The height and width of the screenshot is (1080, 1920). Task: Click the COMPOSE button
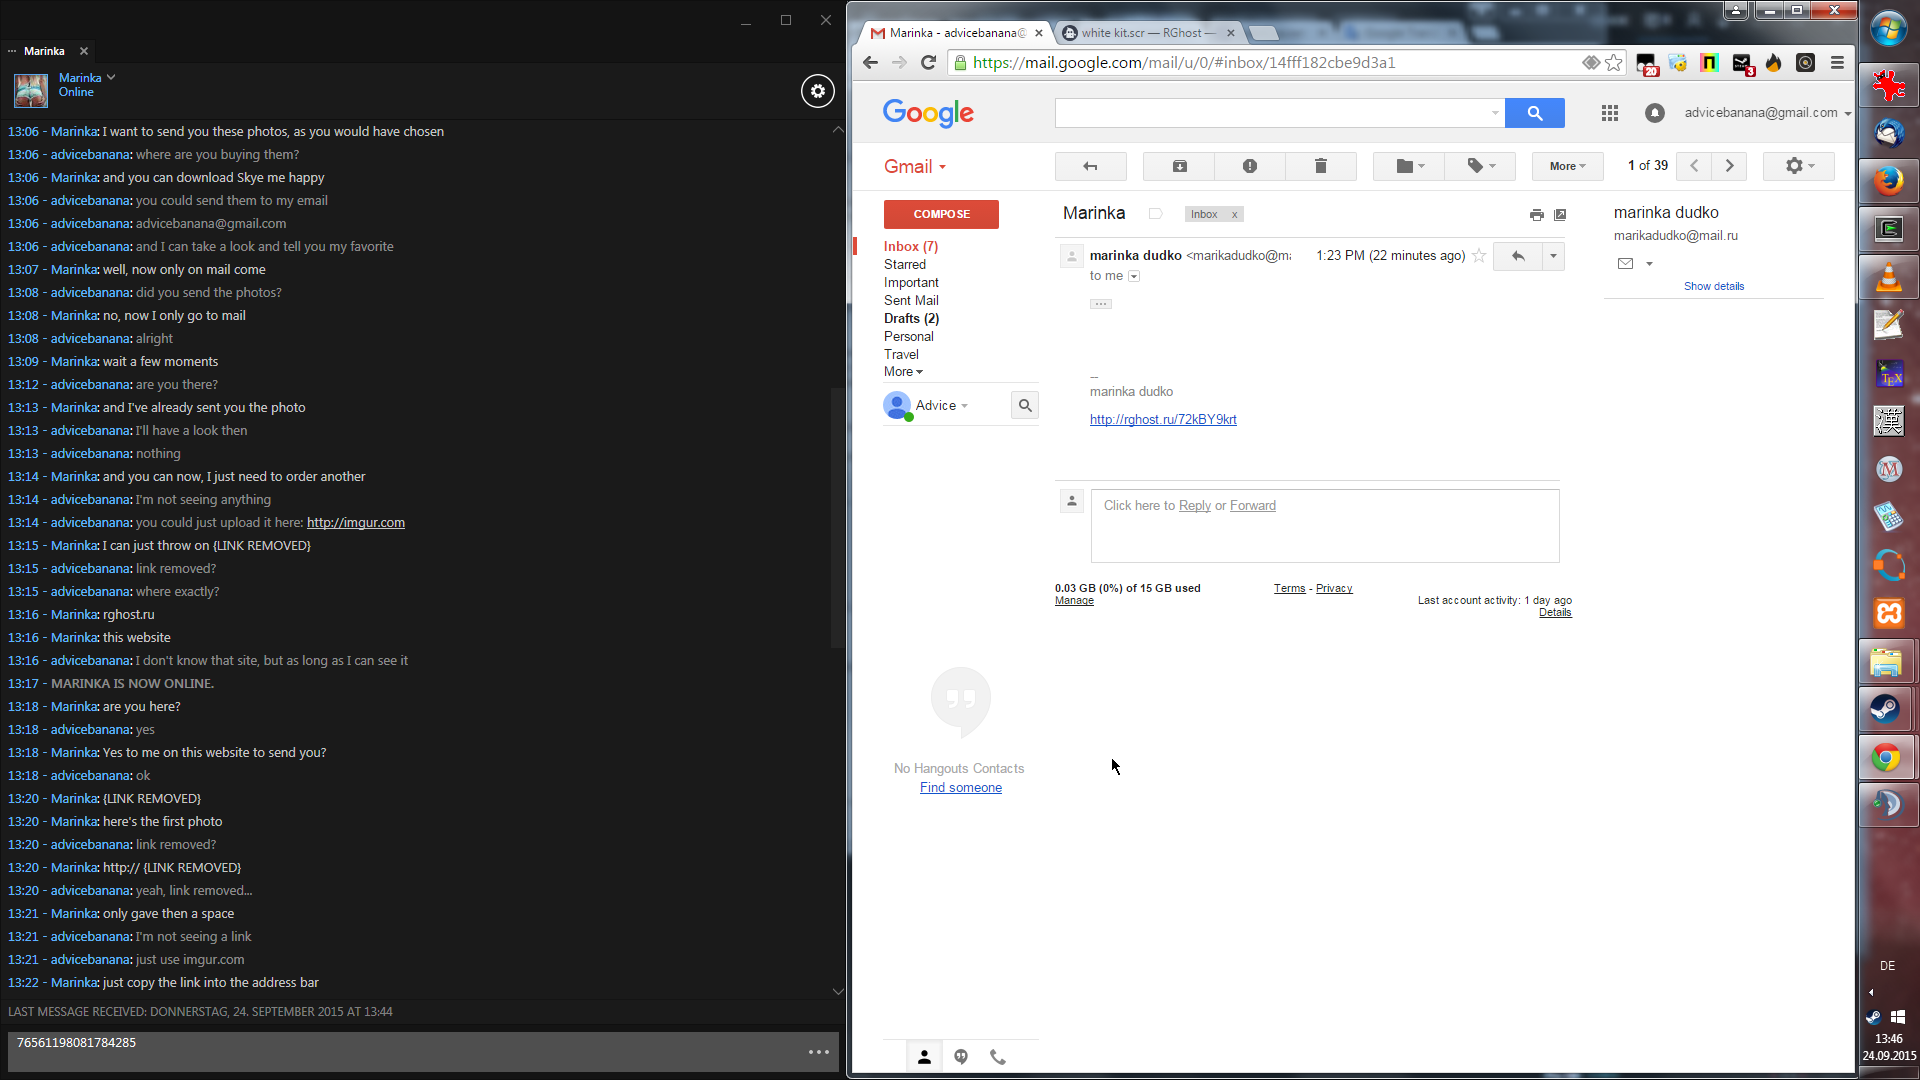[940, 214]
